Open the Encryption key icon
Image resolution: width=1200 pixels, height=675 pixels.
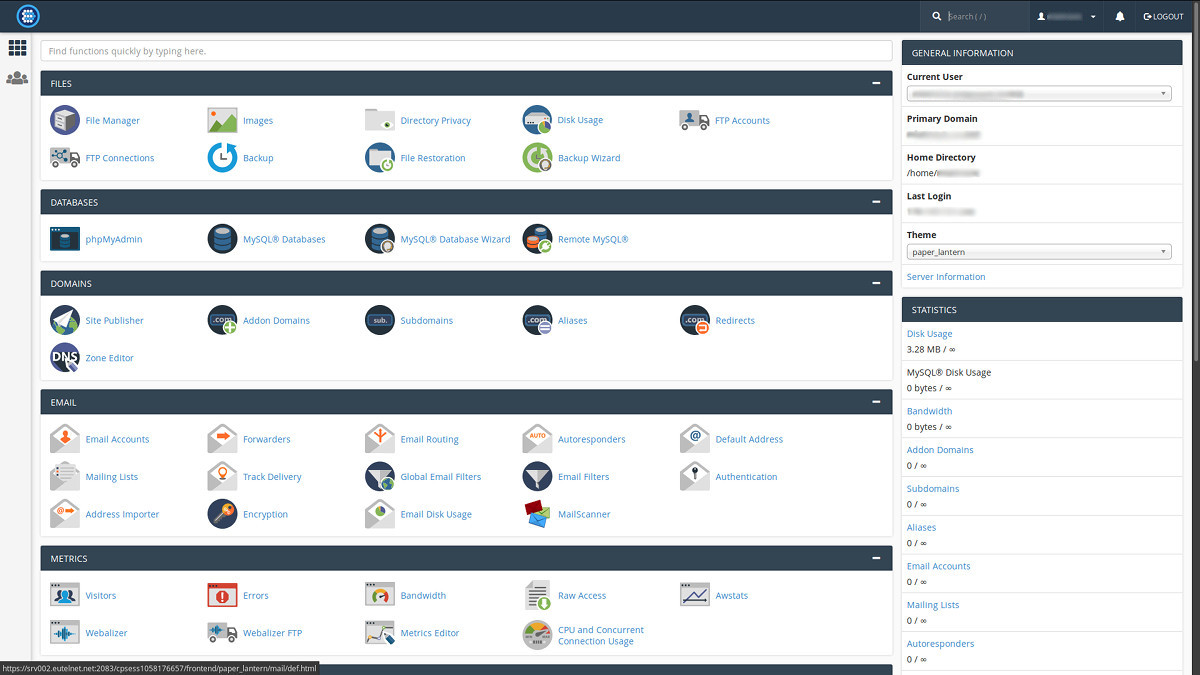click(x=222, y=514)
